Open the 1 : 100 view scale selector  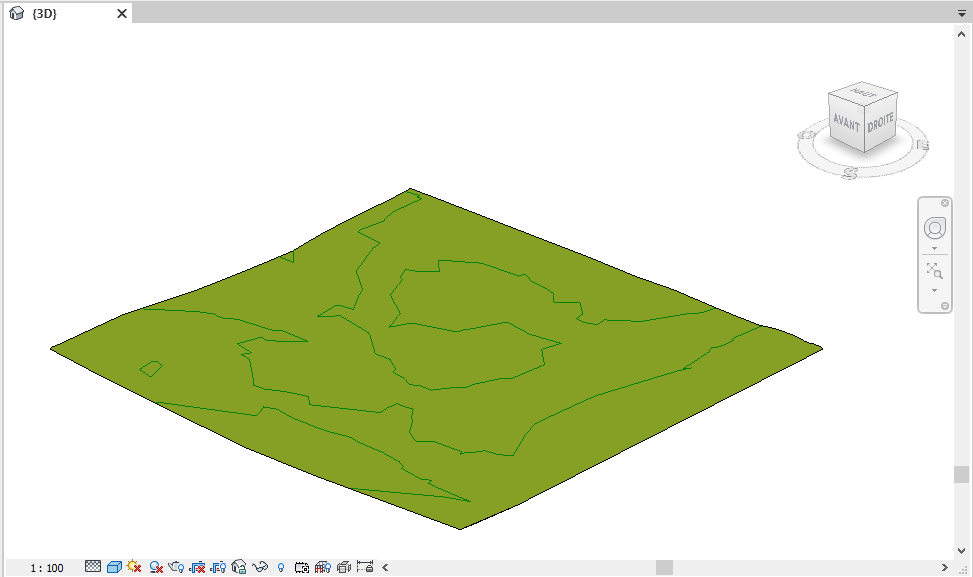[x=46, y=568]
